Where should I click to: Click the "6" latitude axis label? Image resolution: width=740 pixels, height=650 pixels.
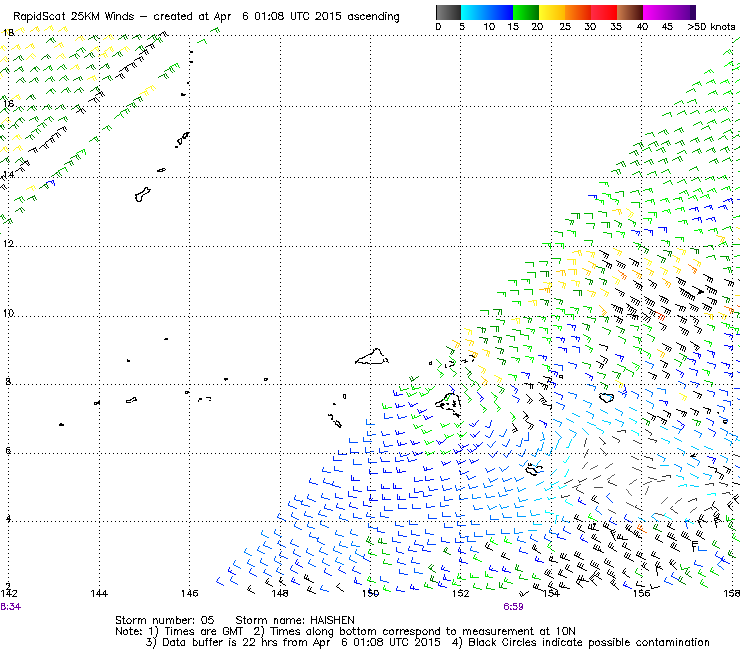(8, 450)
